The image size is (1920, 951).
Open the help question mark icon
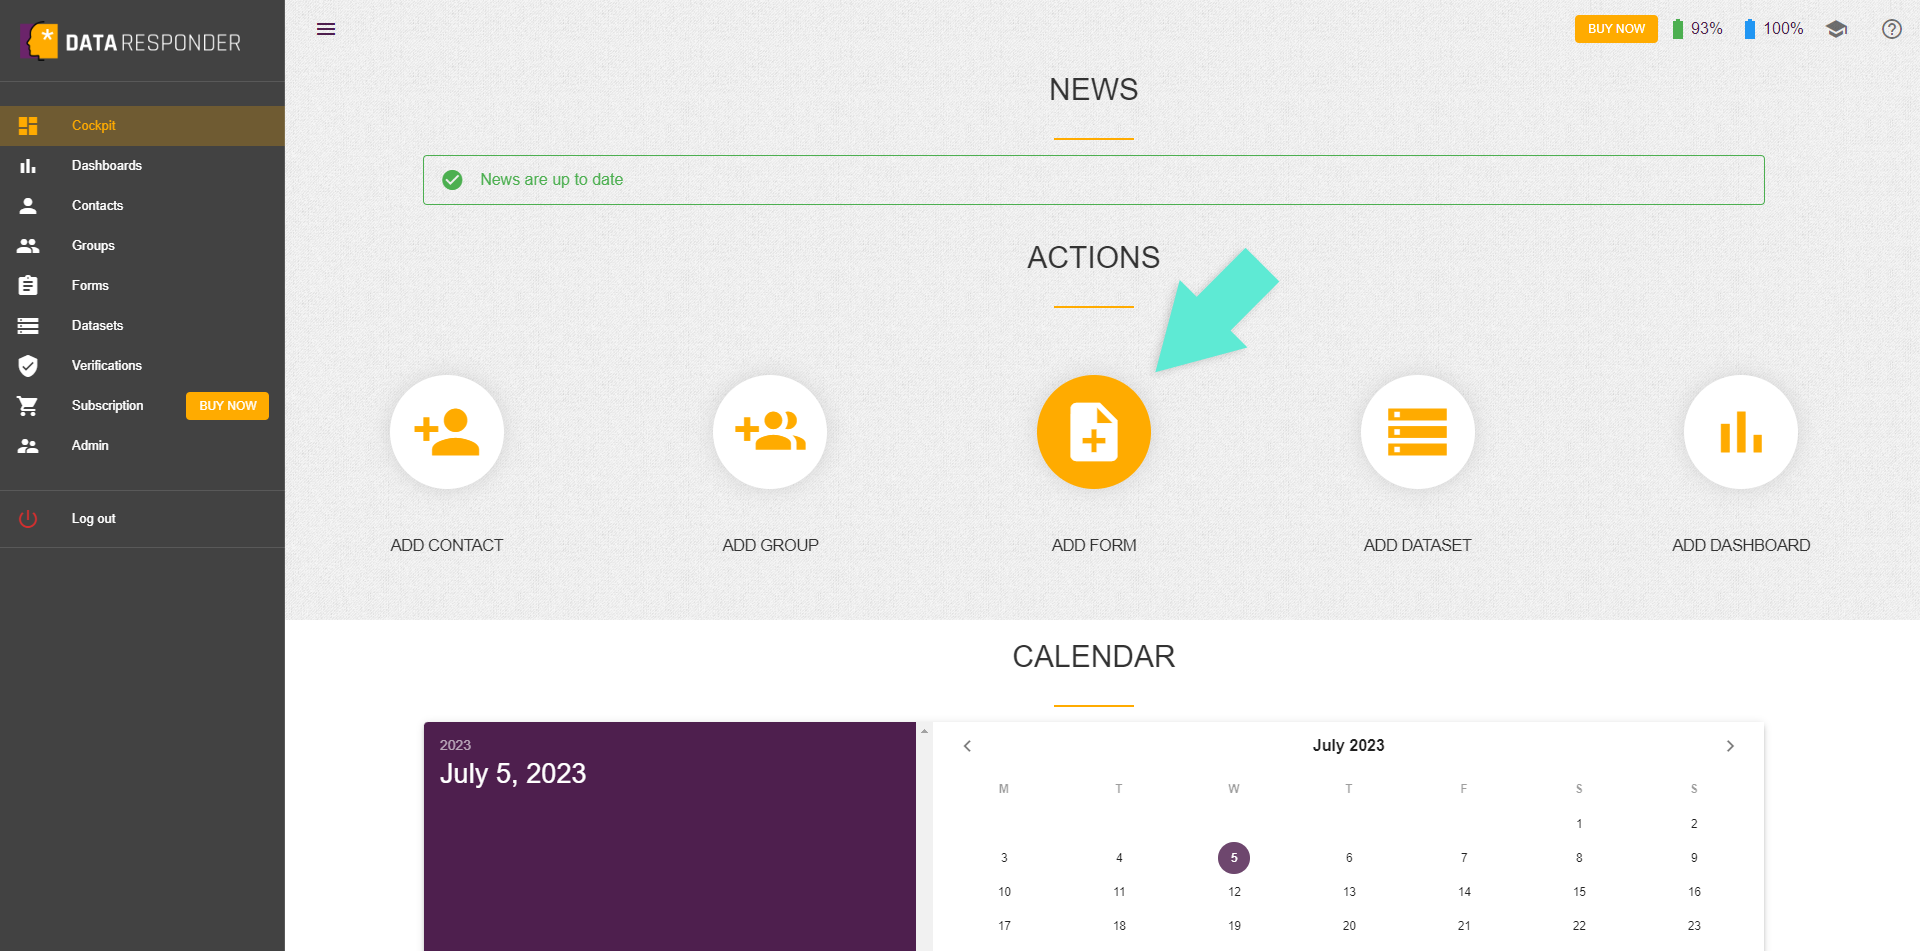click(1892, 29)
